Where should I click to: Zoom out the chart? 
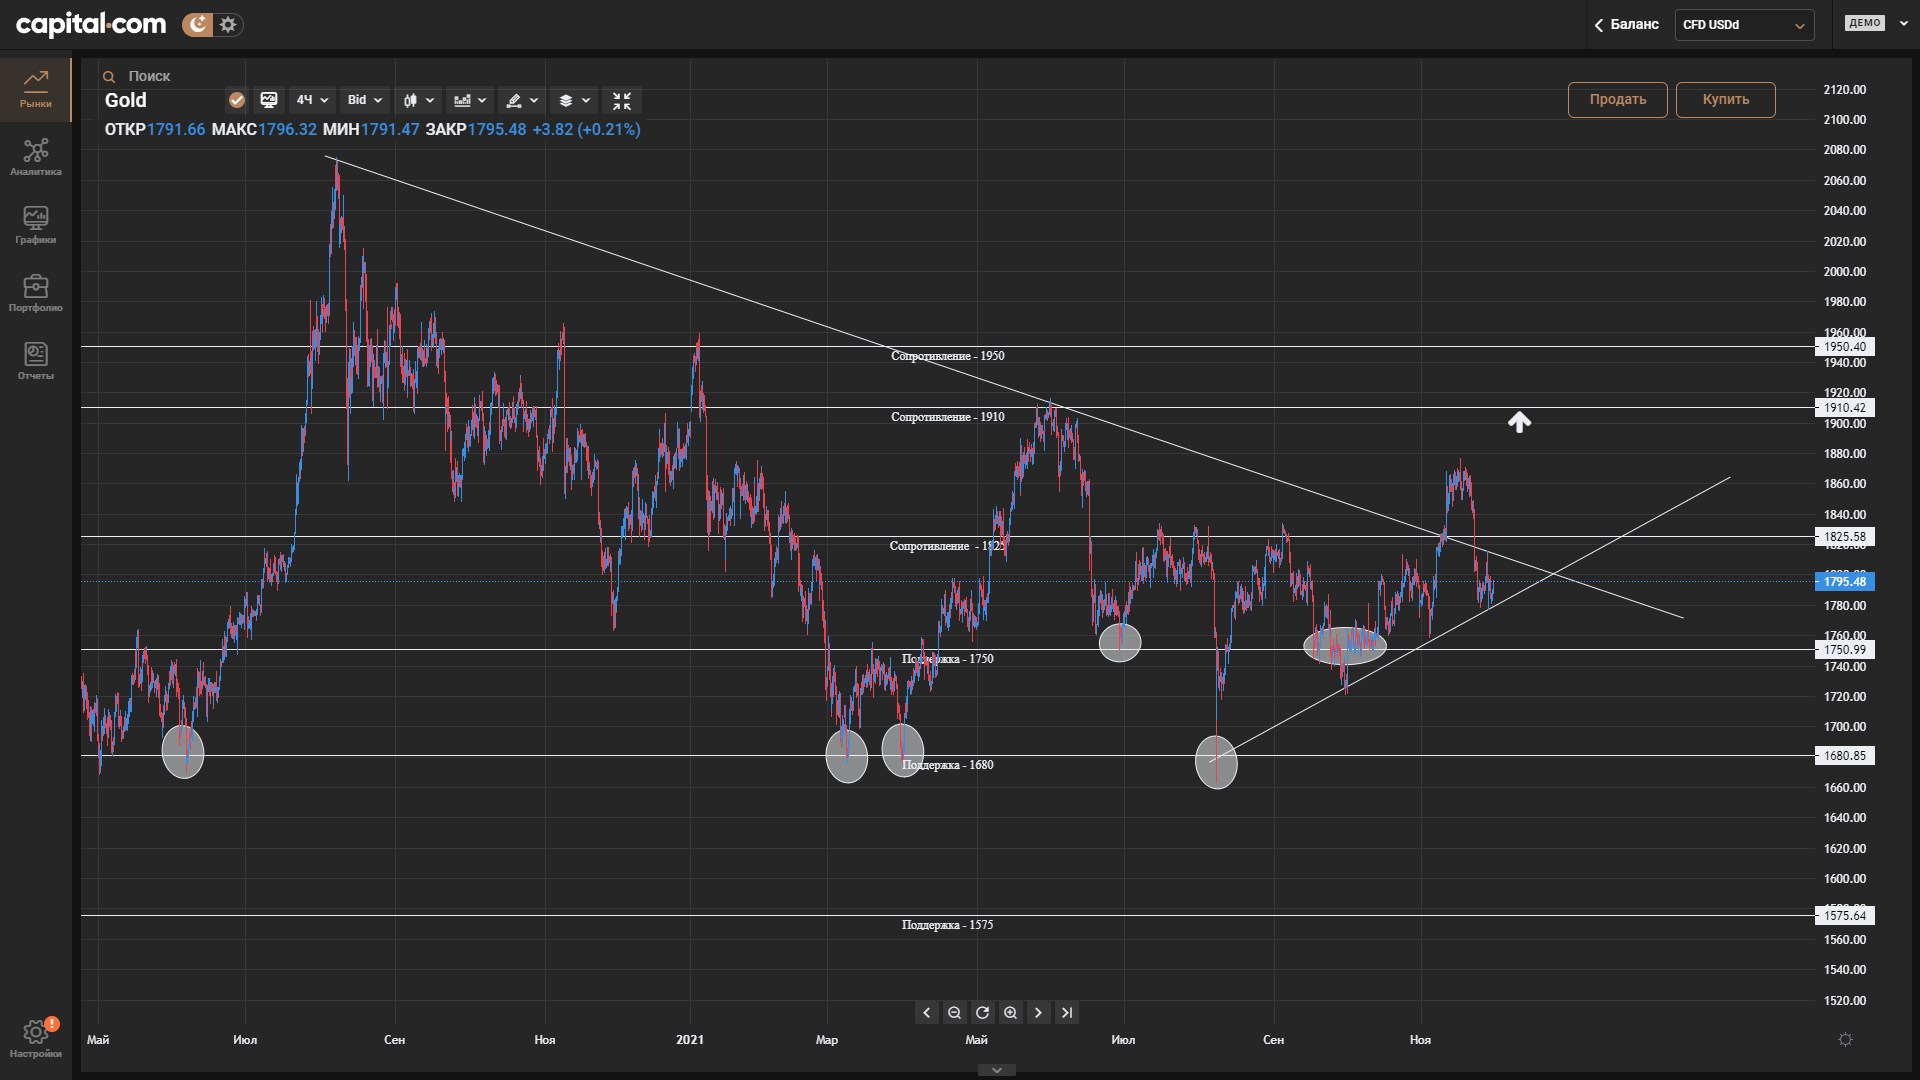point(954,1013)
